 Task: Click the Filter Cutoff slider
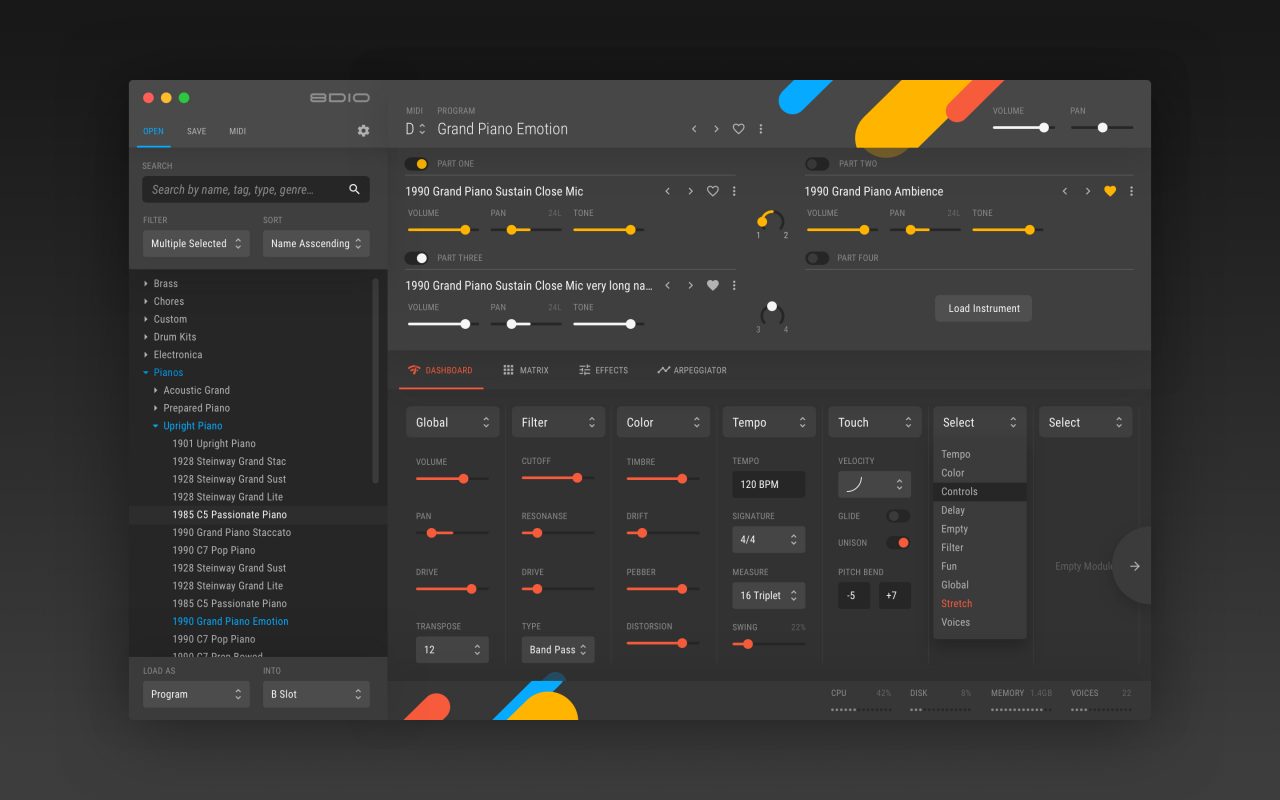tap(557, 478)
